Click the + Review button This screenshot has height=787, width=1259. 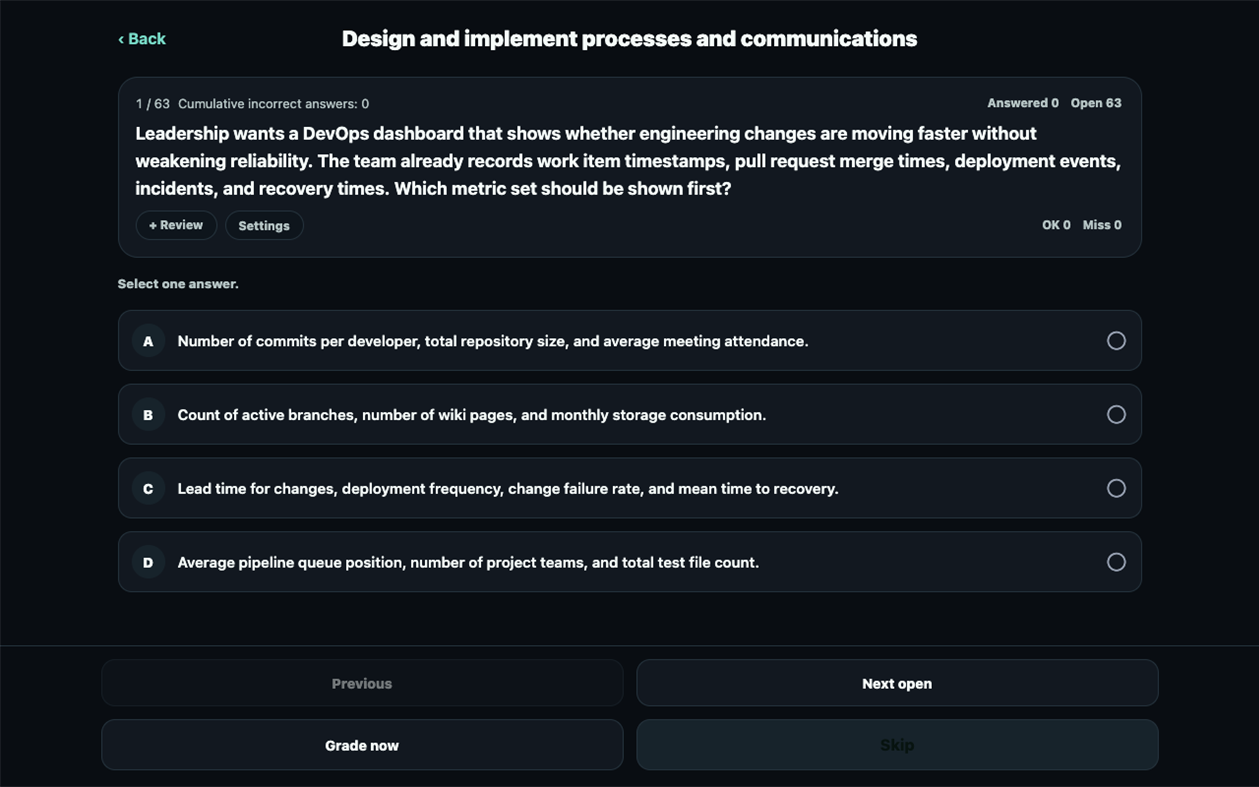(x=176, y=225)
